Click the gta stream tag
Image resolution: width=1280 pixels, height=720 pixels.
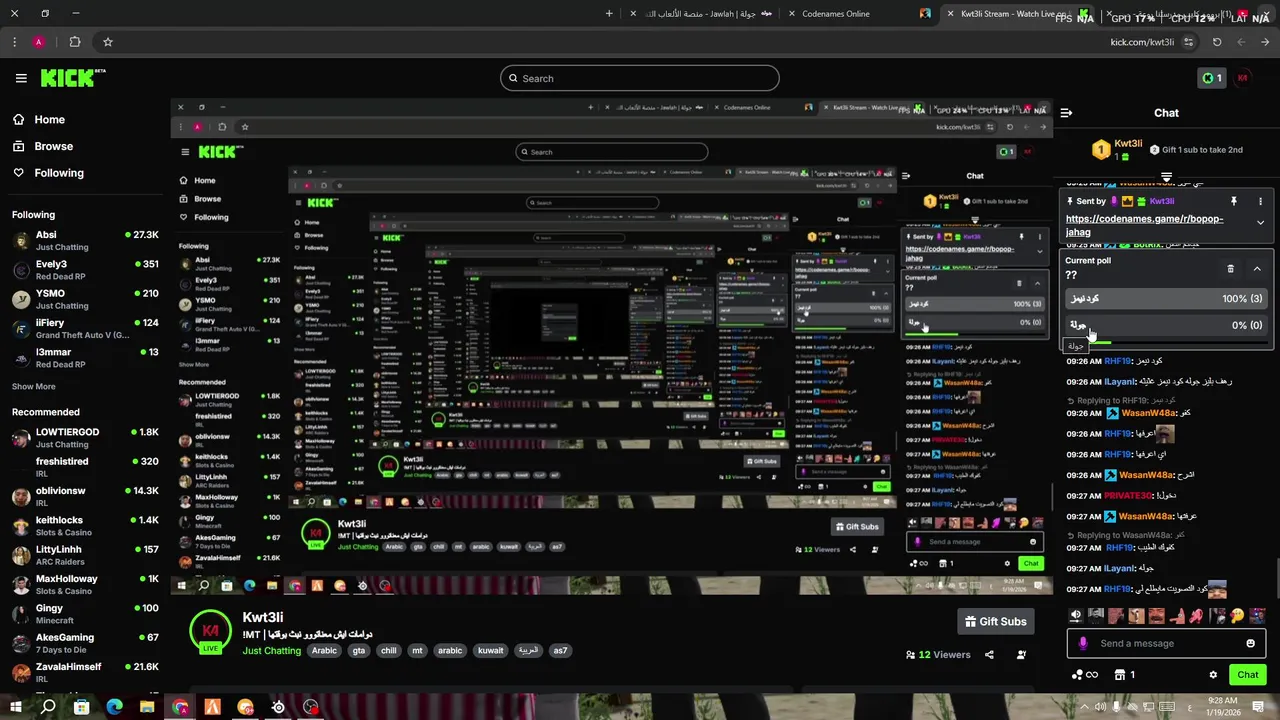pyautogui.click(x=359, y=651)
